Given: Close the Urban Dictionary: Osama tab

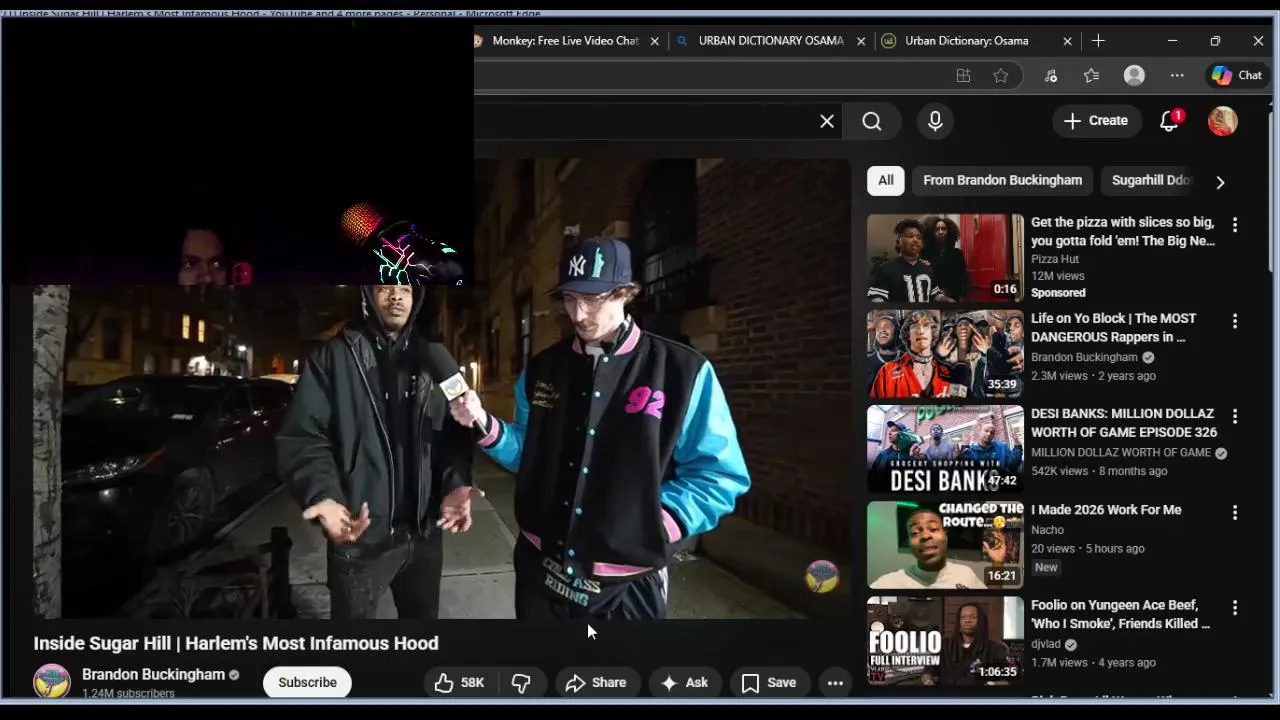Looking at the screenshot, I should pos(1067,41).
